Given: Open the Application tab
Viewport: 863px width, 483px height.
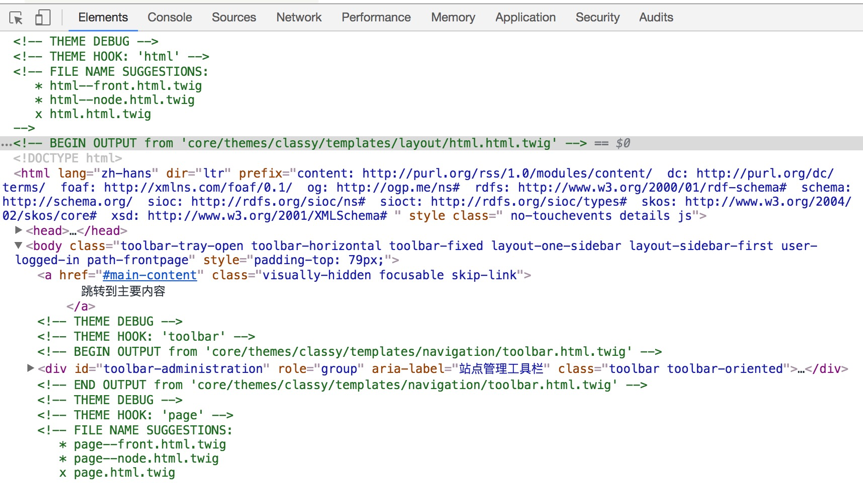Looking at the screenshot, I should (x=525, y=17).
